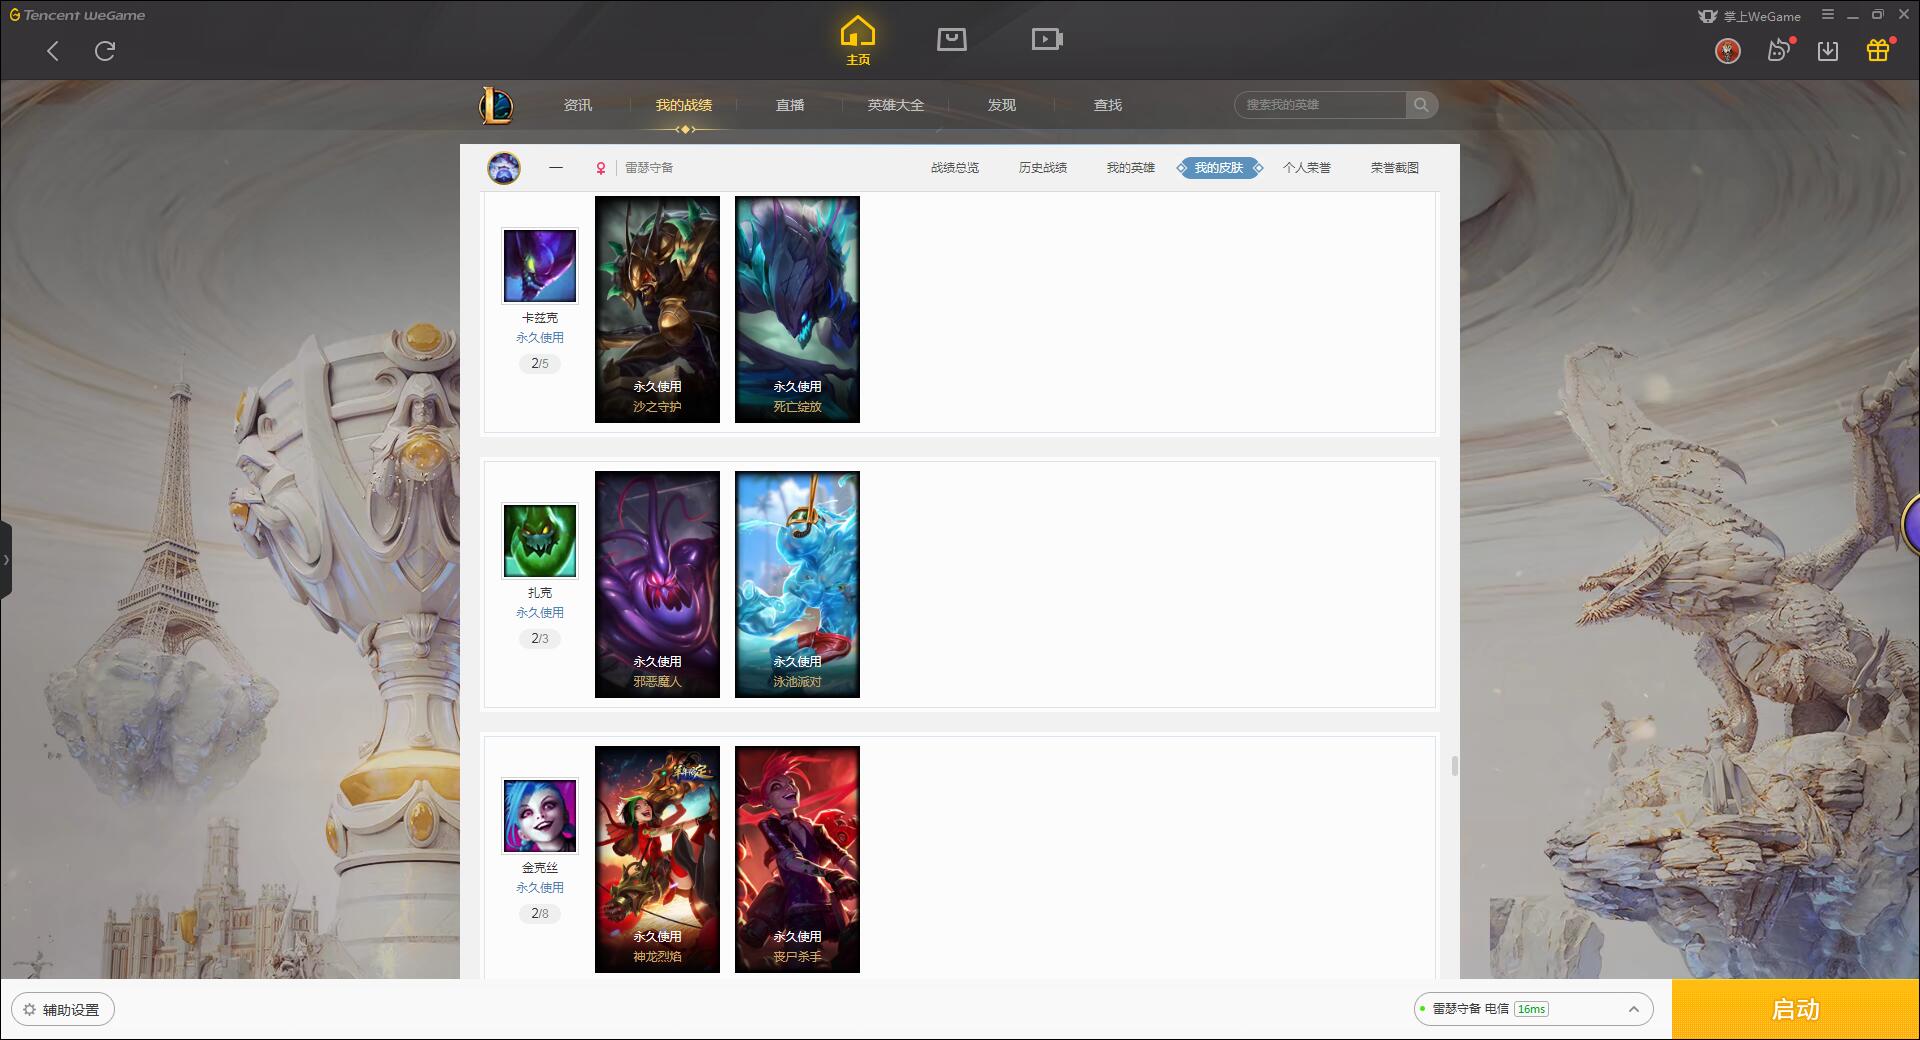Image resolution: width=1920 pixels, height=1040 pixels.
Task: Refresh the page with reload icon
Action: (x=105, y=51)
